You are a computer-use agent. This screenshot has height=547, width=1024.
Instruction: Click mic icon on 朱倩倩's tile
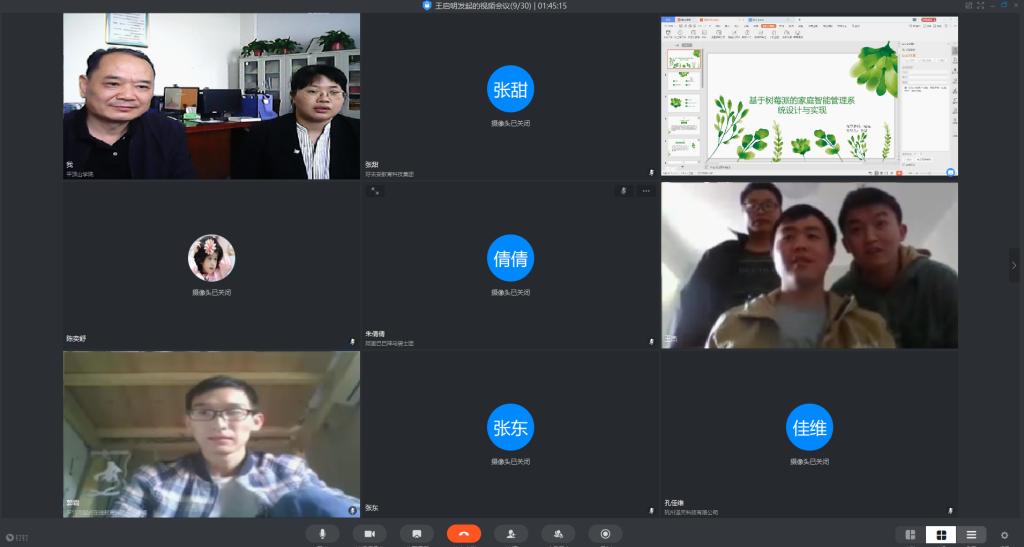[623, 191]
